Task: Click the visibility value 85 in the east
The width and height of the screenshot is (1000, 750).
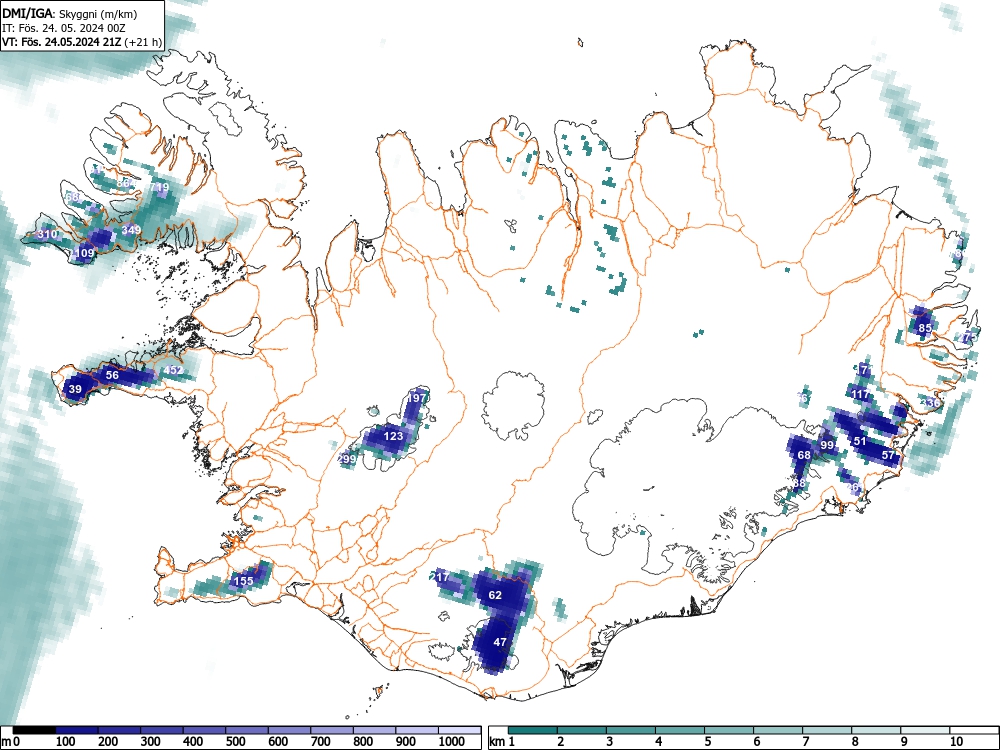Action: (925, 328)
